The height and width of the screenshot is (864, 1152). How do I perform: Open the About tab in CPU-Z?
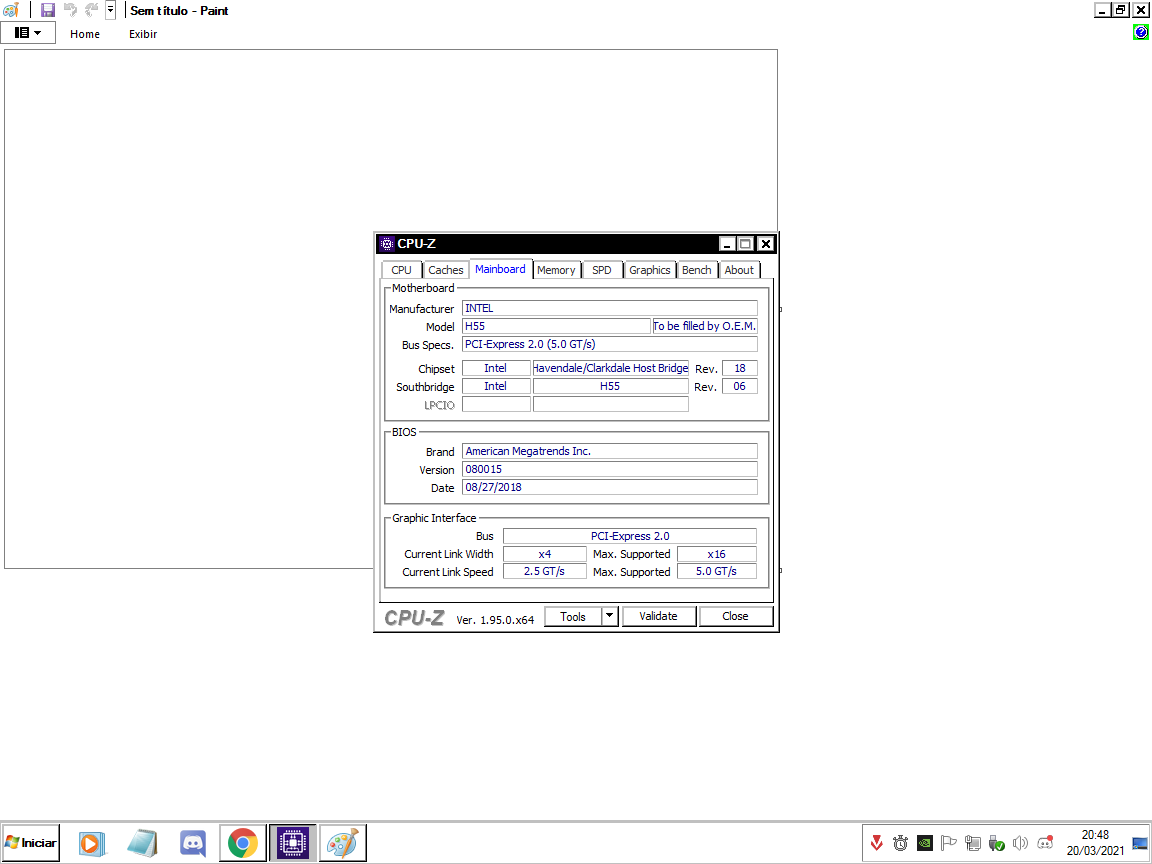[x=739, y=270]
